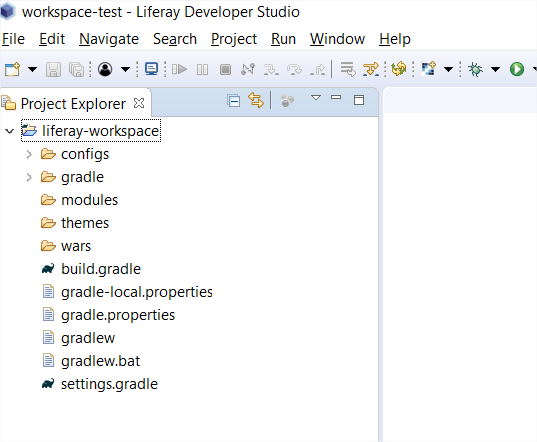The image size is (537, 442).
Task: Click the Save All toolbar icon
Action: [76, 70]
